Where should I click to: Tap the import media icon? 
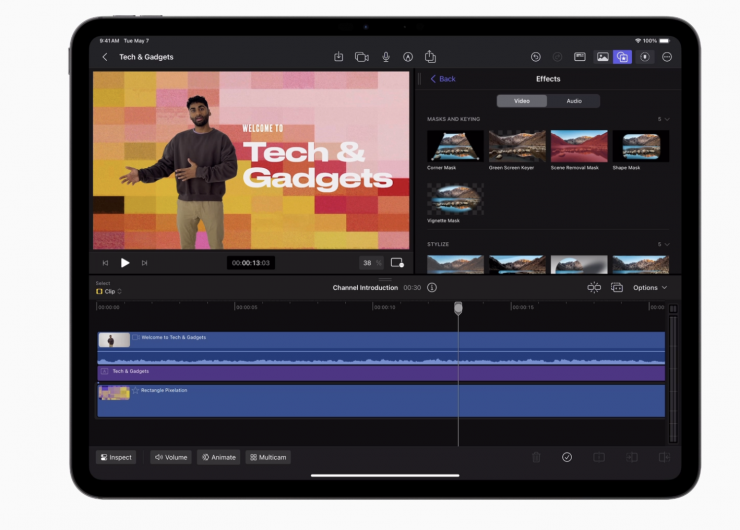(x=339, y=57)
